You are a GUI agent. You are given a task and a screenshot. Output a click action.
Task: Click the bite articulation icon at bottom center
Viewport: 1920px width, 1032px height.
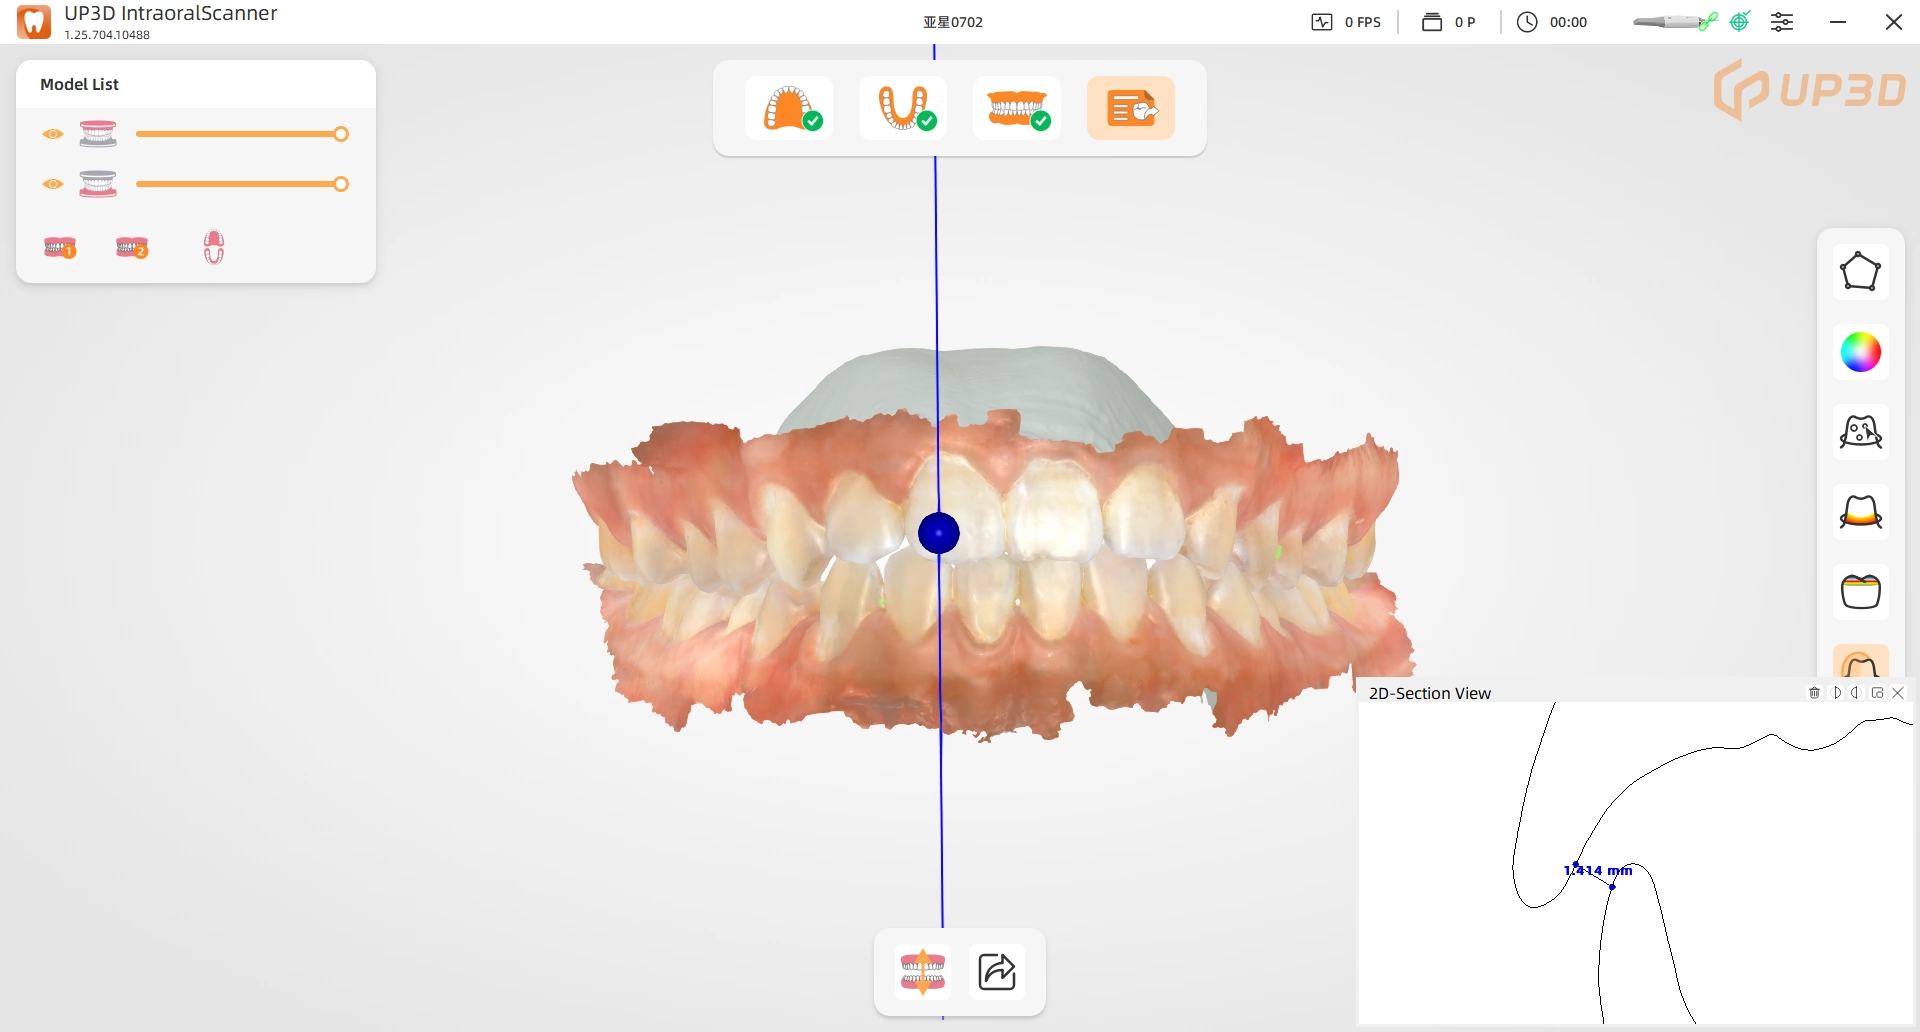tap(922, 971)
